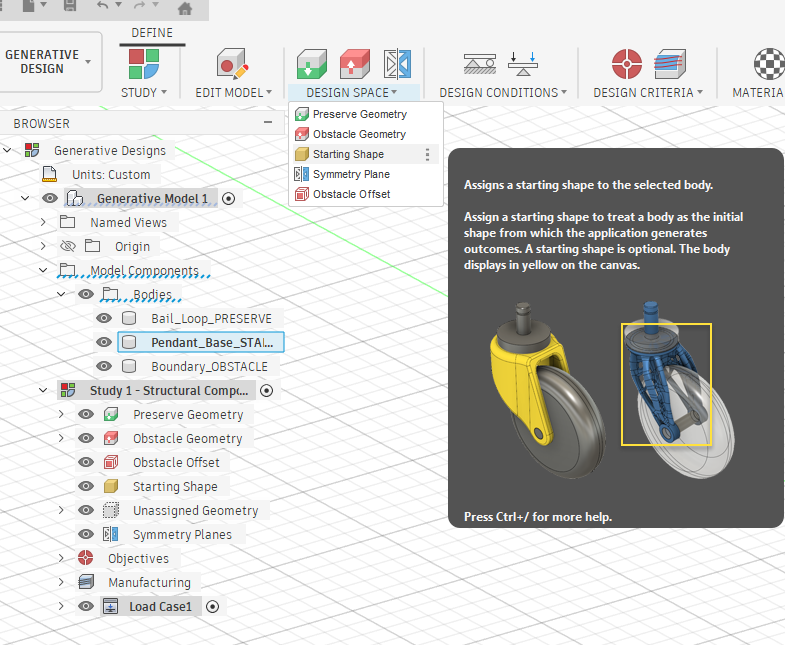Click the Boundary_OBSTACLE body icon
Viewport: 785px width, 645px height.
pyautogui.click(x=129, y=366)
